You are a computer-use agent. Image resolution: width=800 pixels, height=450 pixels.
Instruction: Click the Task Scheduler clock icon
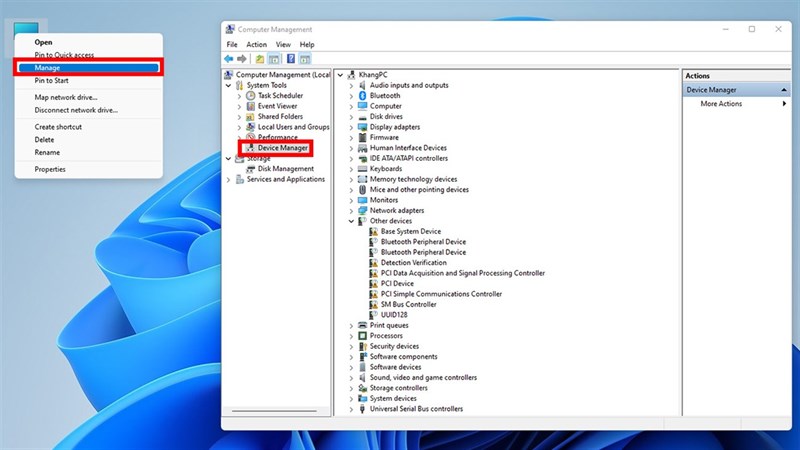pos(251,95)
